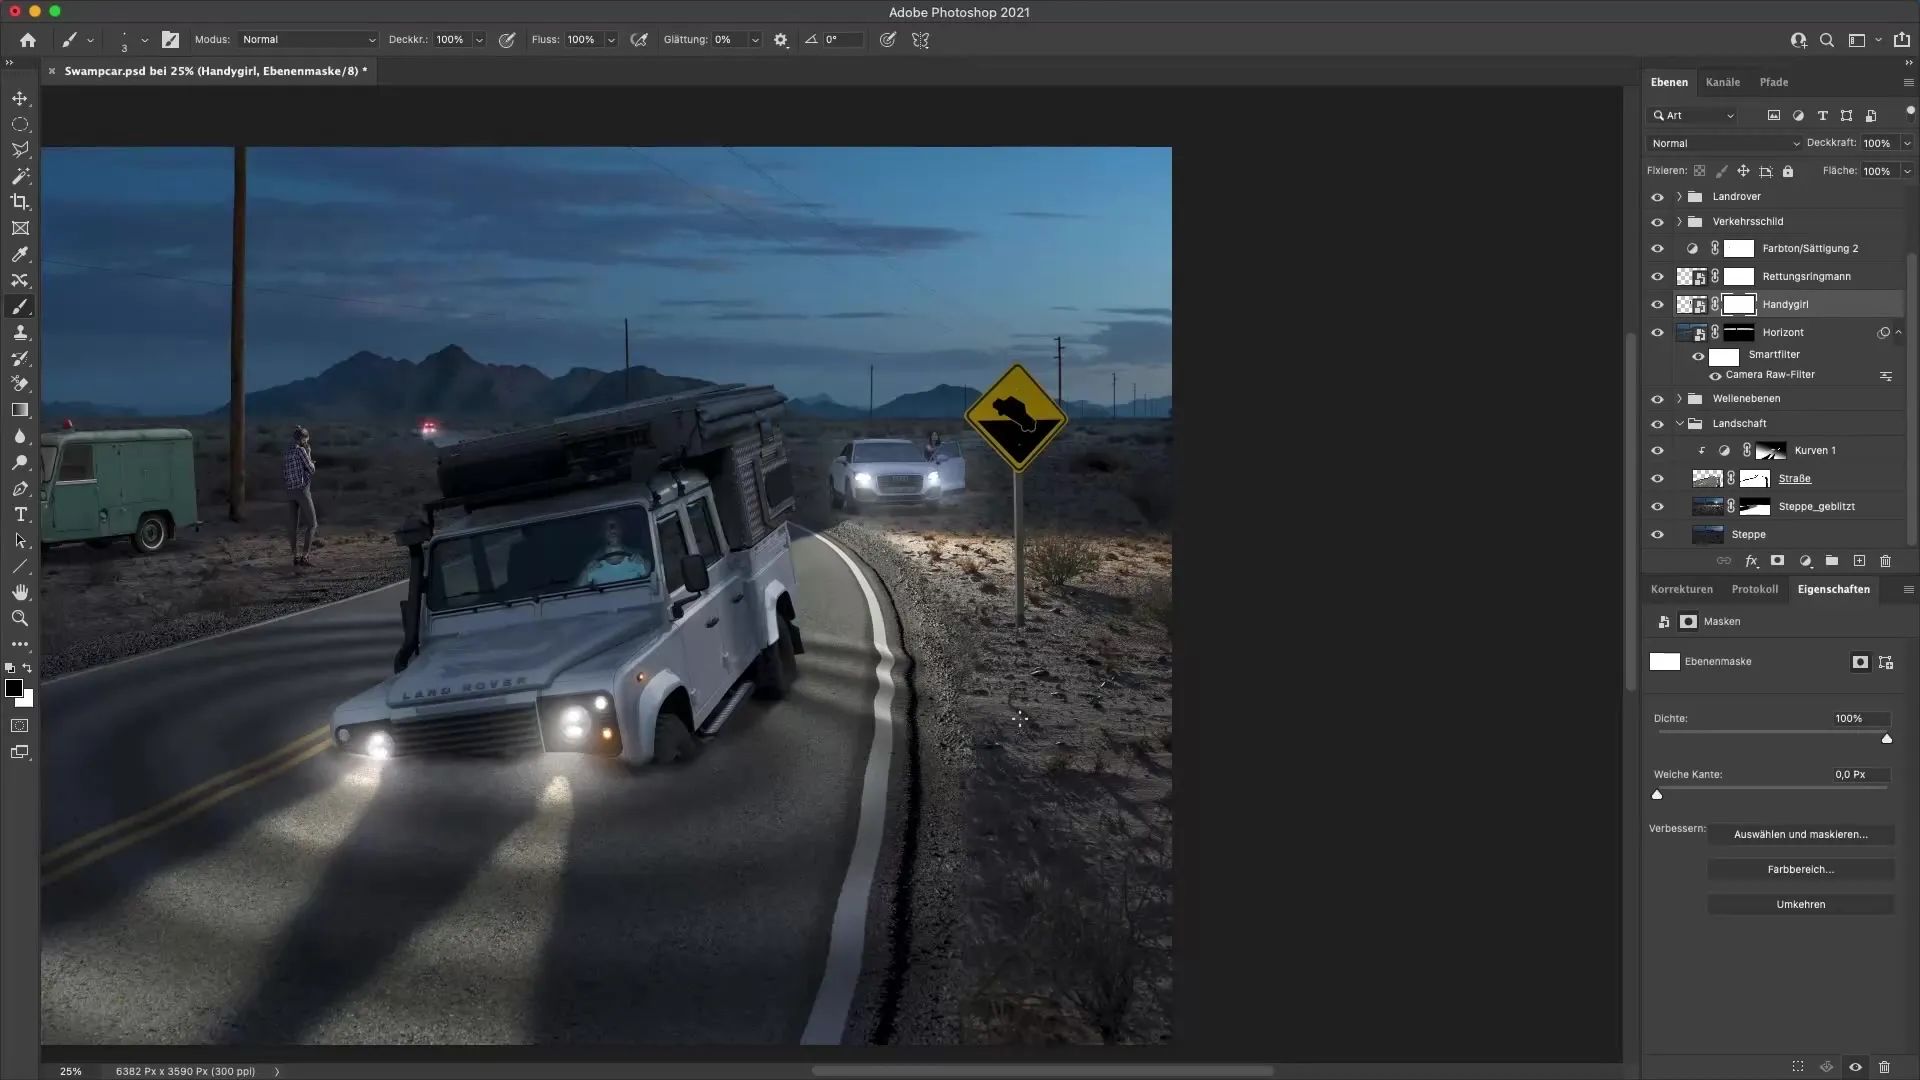Image resolution: width=1920 pixels, height=1080 pixels.
Task: Delete layer via trash icon
Action: 1885,561
